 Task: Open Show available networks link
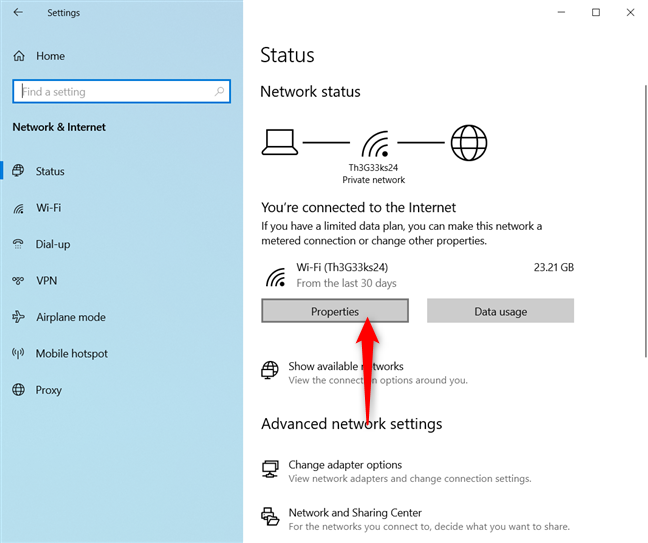click(x=346, y=366)
